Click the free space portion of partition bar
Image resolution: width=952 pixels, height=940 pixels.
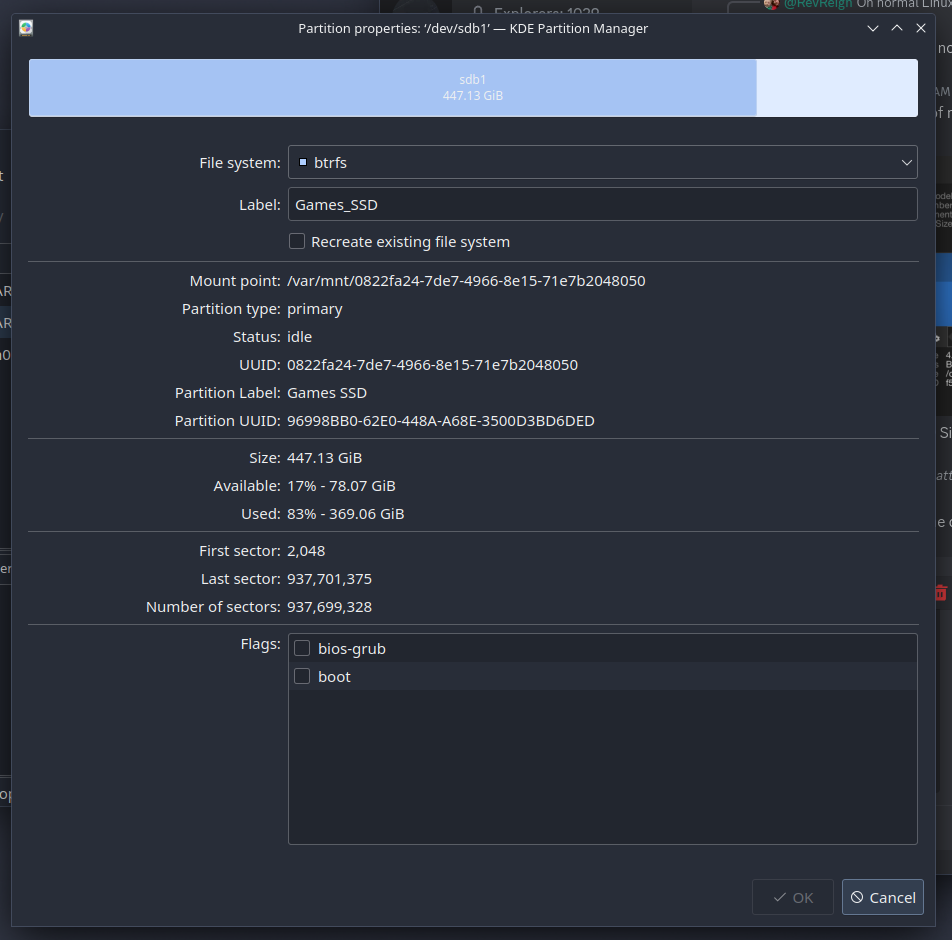(x=837, y=87)
